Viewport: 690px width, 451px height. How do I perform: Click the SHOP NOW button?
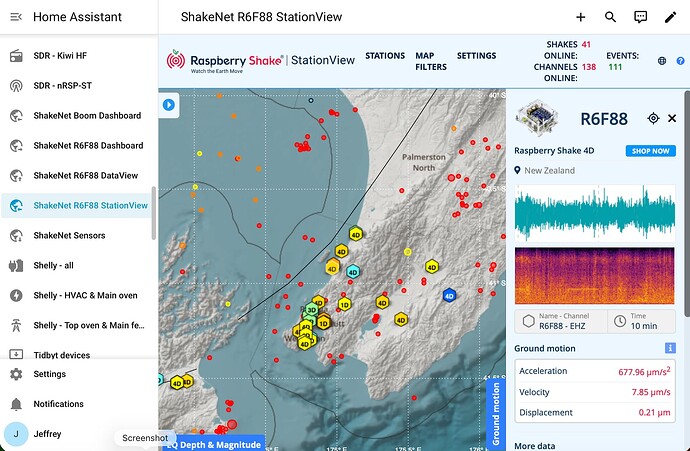(x=650, y=151)
